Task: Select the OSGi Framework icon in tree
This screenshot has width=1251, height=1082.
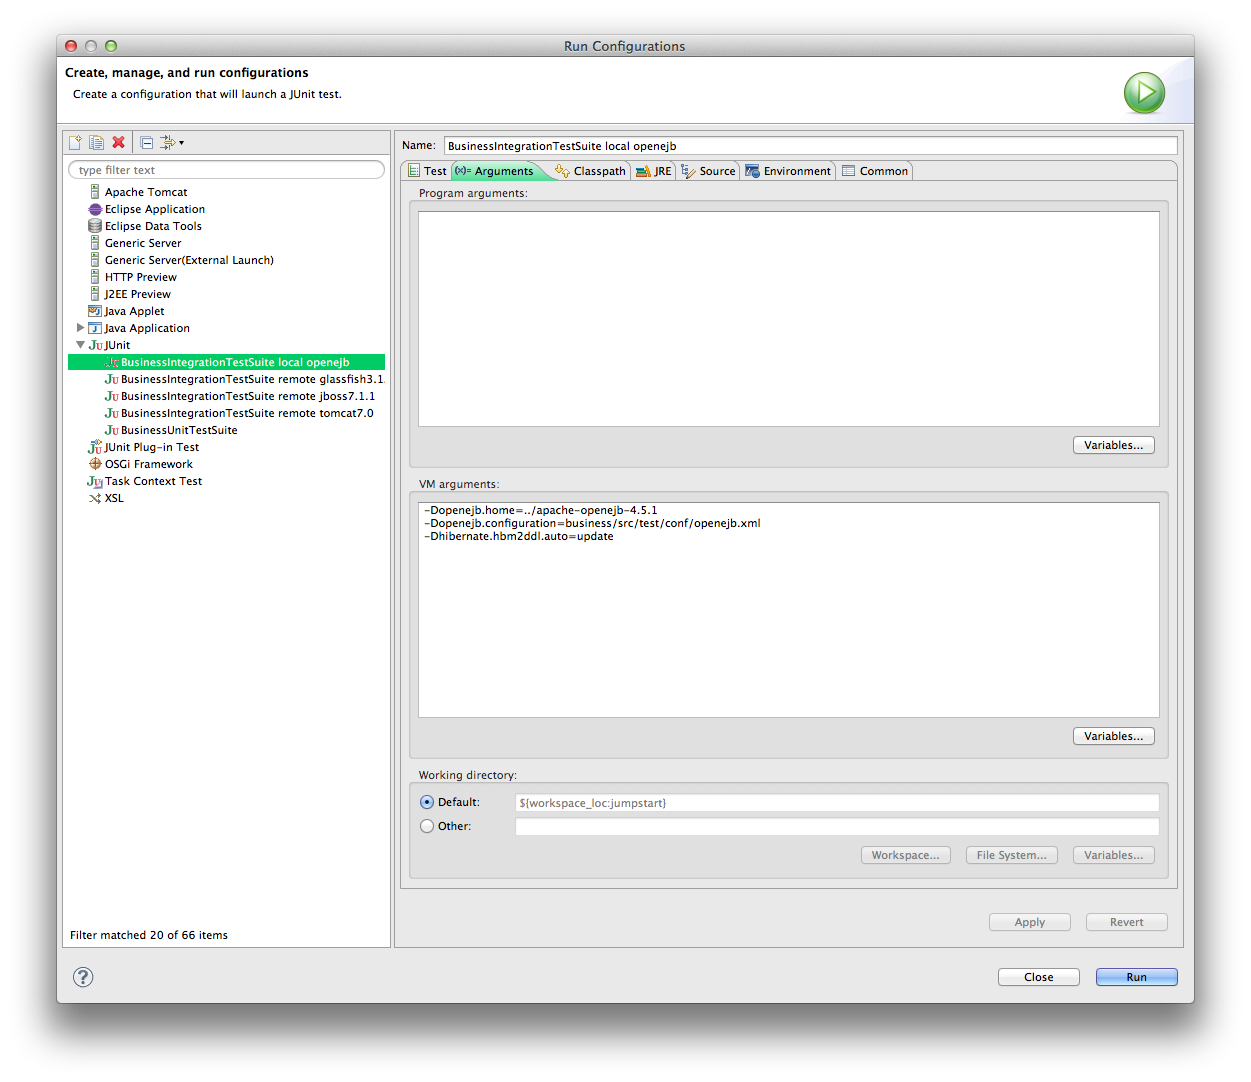Action: (x=95, y=464)
